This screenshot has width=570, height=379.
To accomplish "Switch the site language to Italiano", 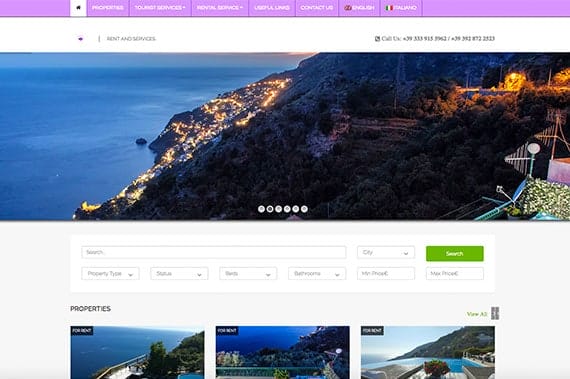I will pyautogui.click(x=401, y=8).
